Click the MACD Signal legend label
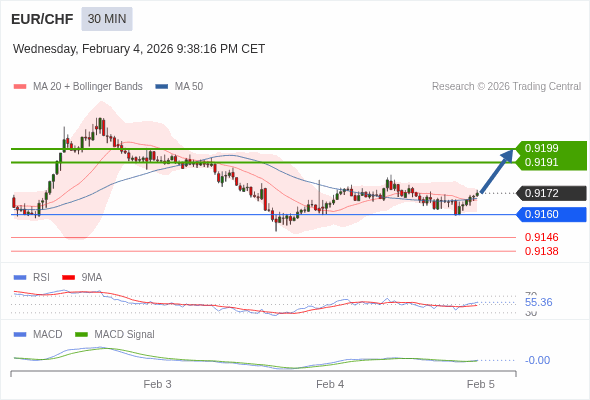The width and height of the screenshot is (590, 400). coord(125,335)
